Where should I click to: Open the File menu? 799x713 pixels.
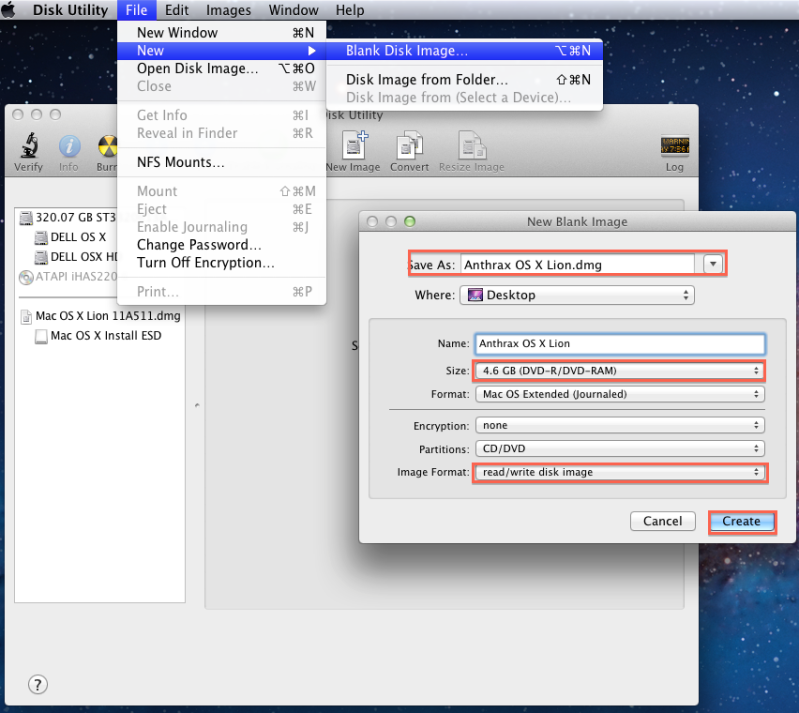tap(136, 10)
